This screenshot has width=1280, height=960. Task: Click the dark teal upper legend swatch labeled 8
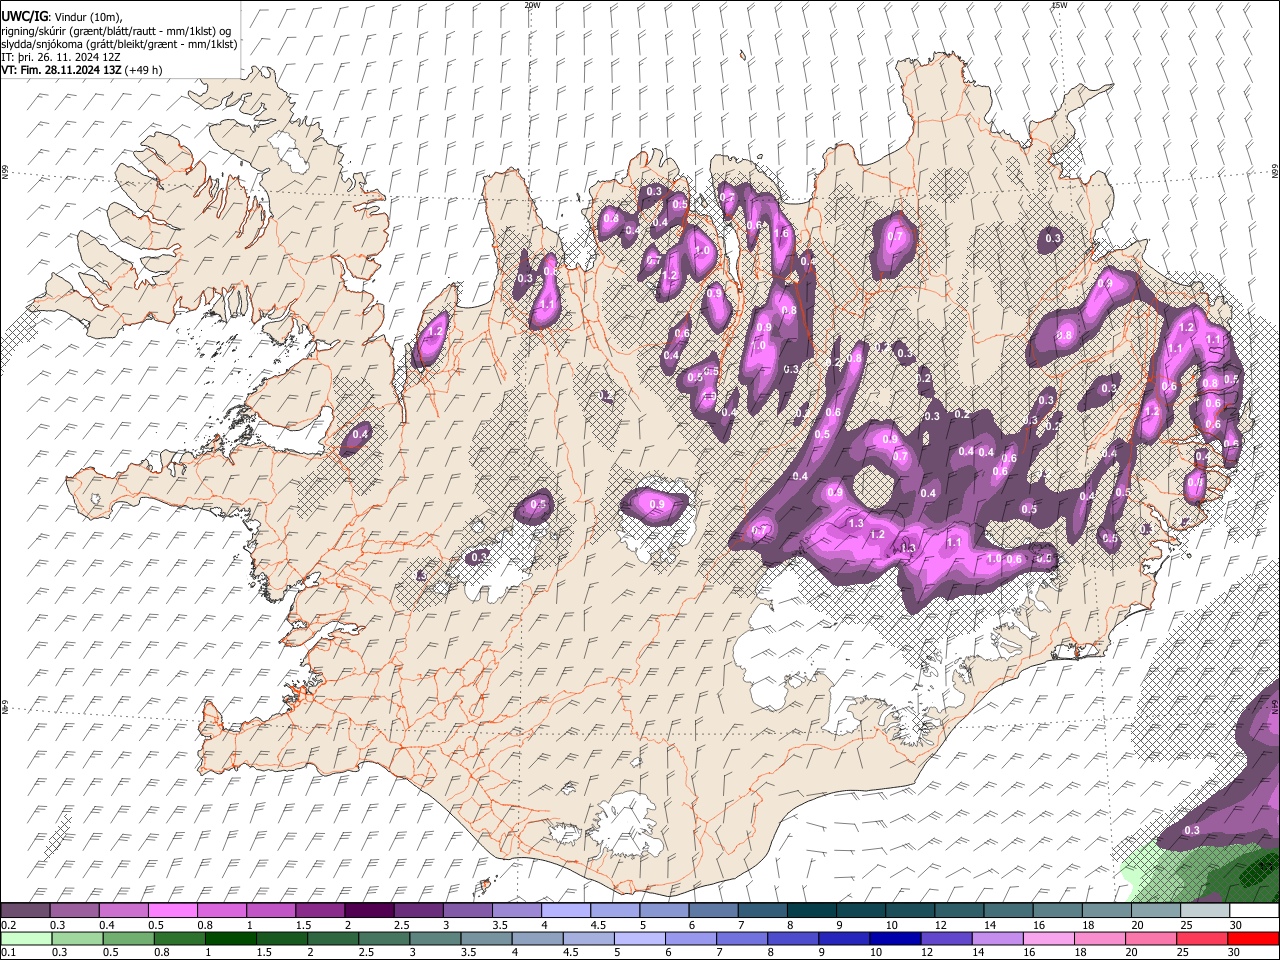click(812, 910)
